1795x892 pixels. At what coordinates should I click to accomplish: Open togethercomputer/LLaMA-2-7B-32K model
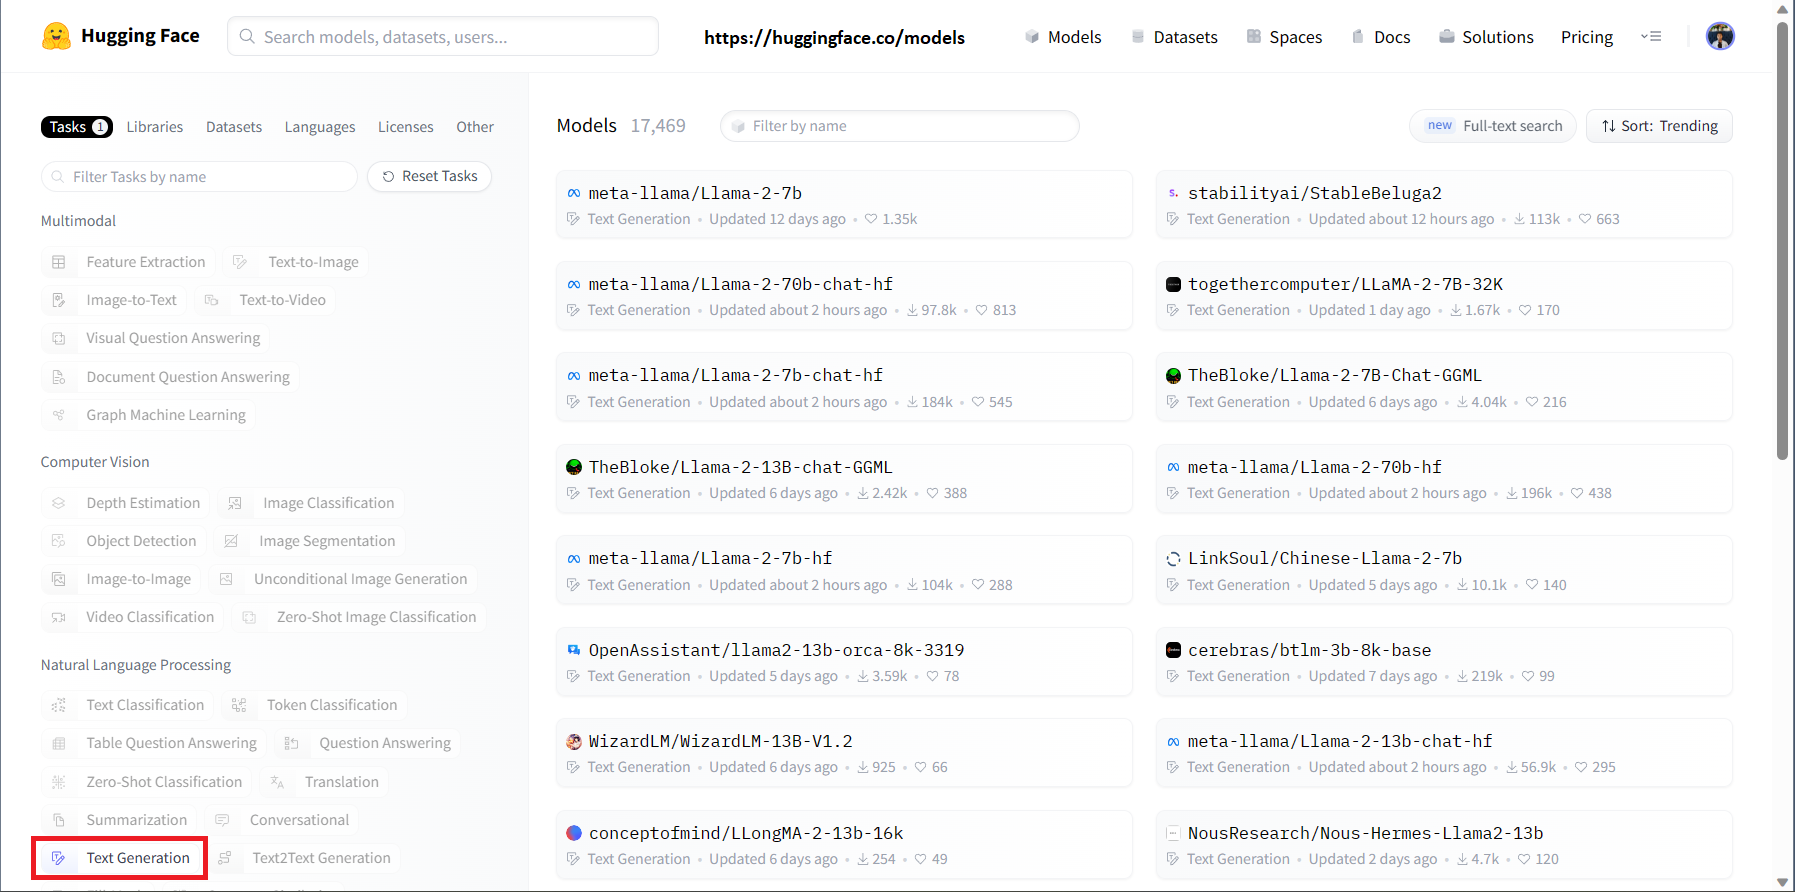tap(1444, 296)
